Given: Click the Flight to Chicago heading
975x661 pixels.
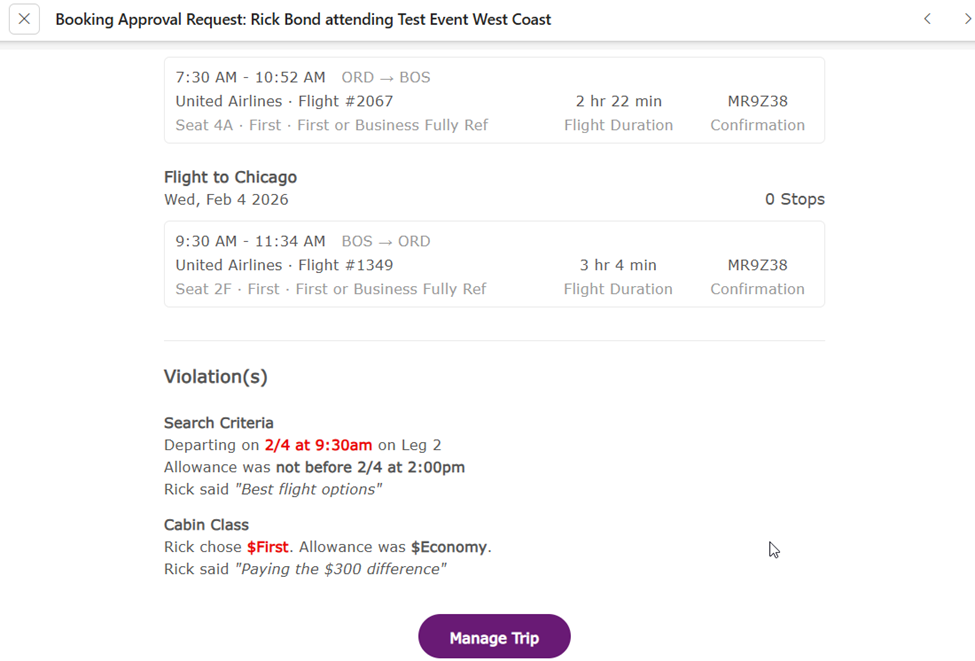Looking at the screenshot, I should 230,177.
